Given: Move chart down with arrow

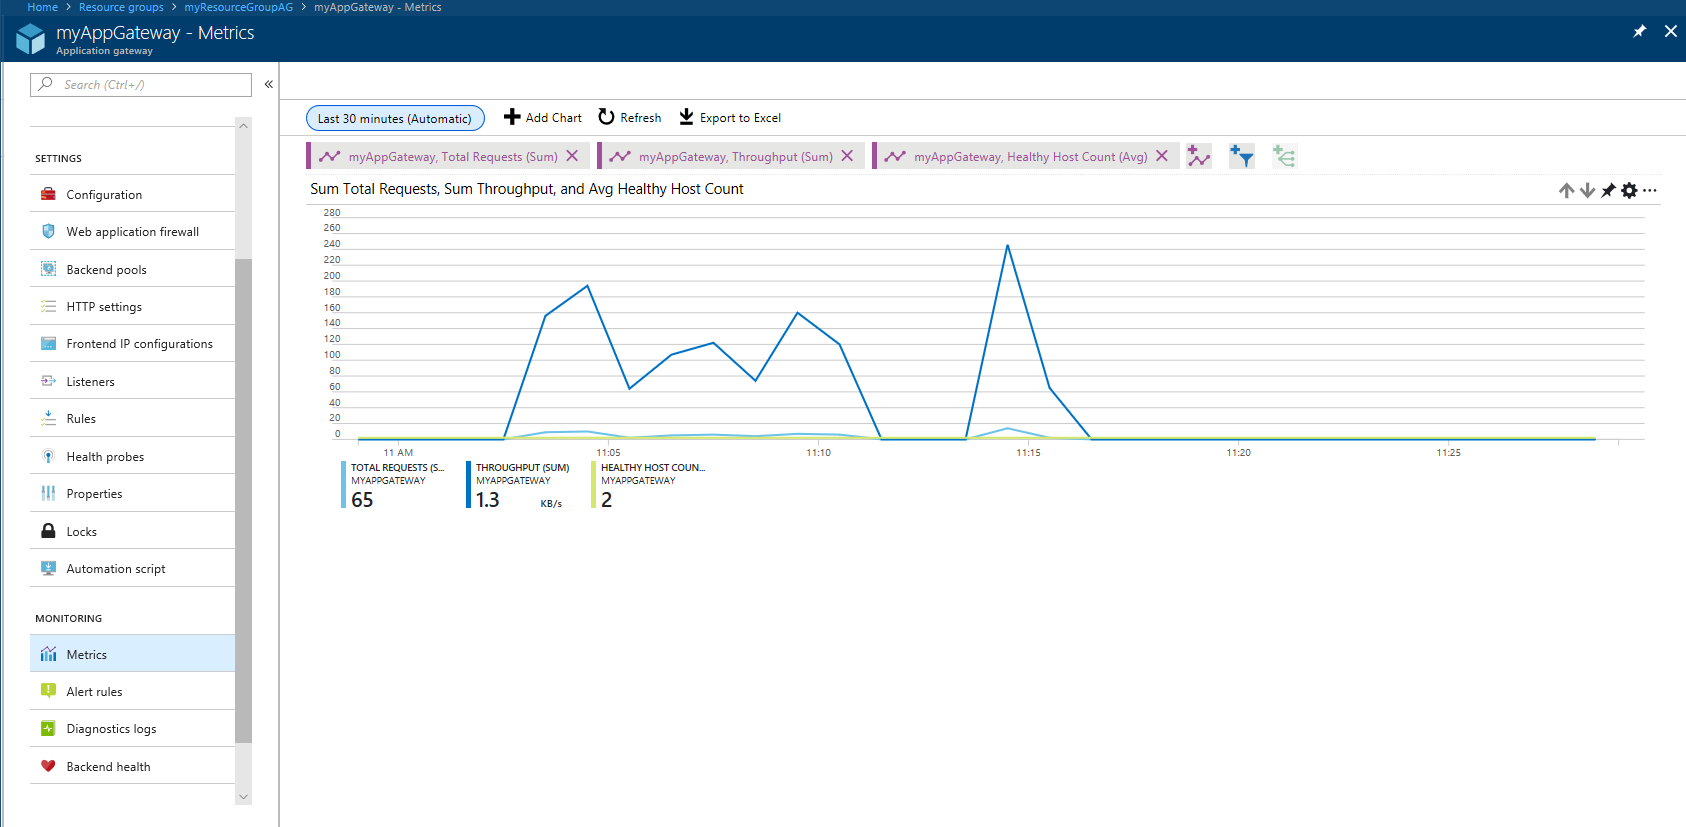Looking at the screenshot, I should point(1587,190).
